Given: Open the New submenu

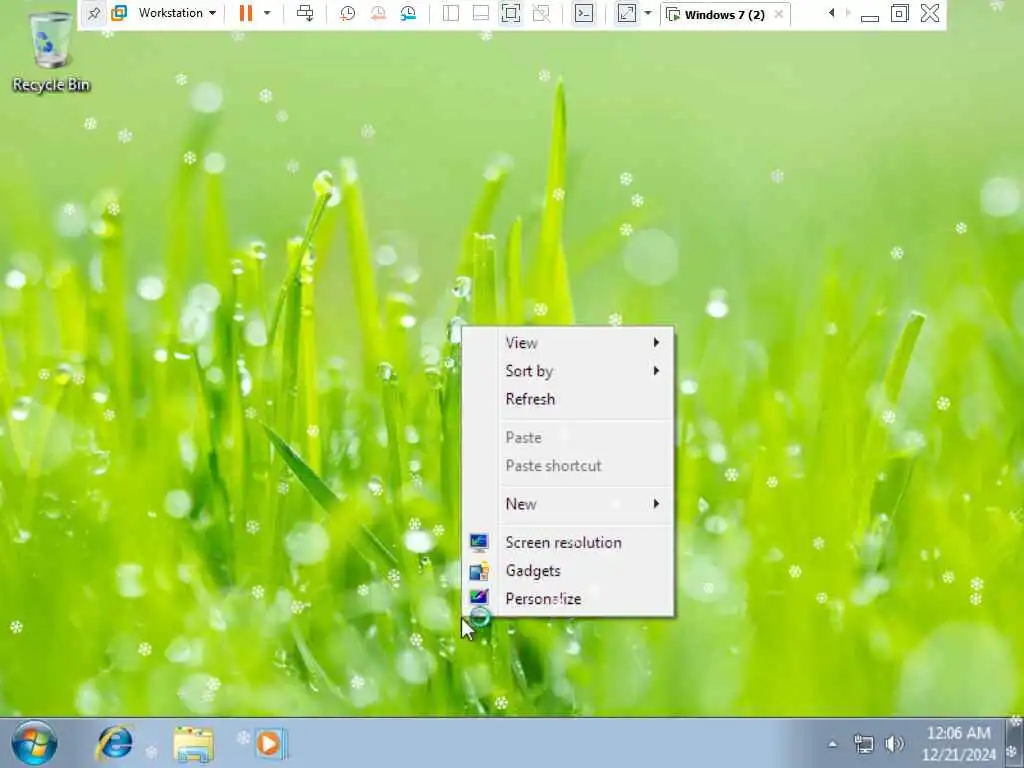Looking at the screenshot, I should tap(568, 504).
